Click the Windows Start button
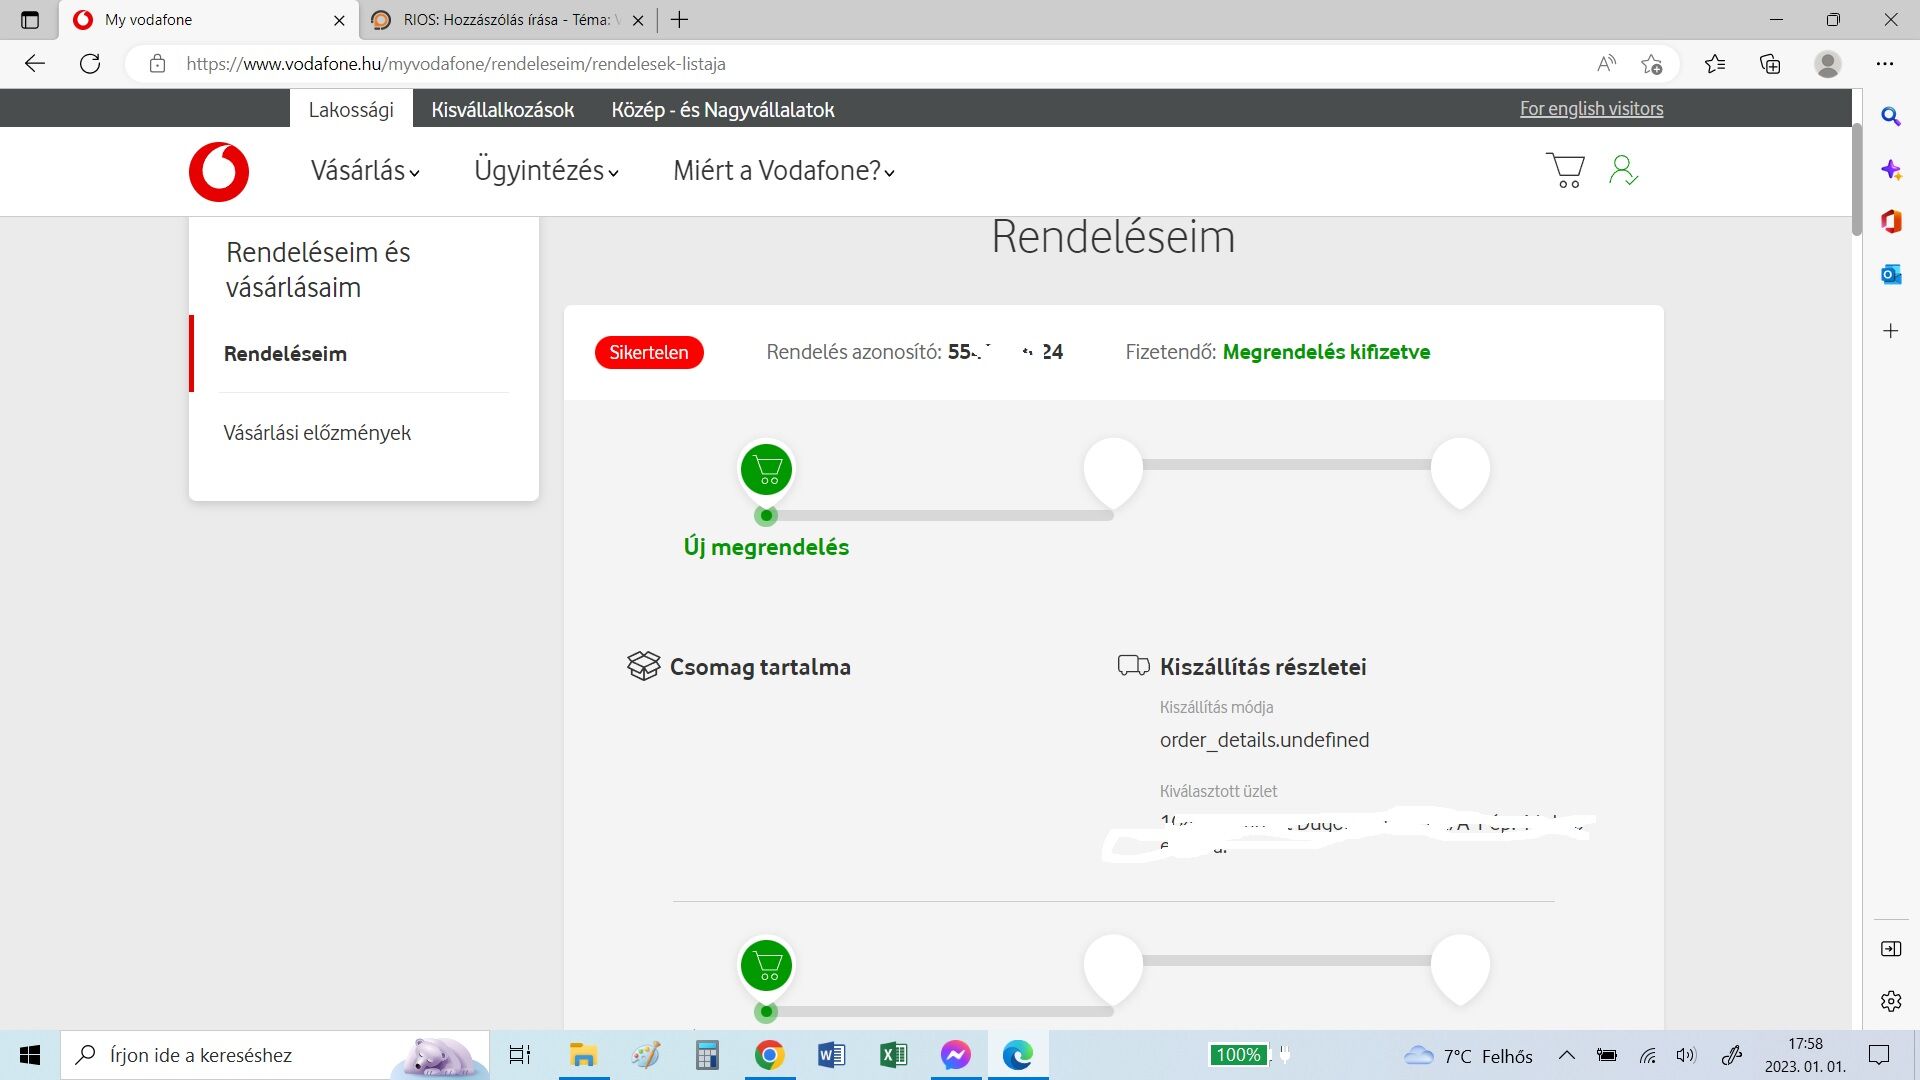Image resolution: width=1920 pixels, height=1080 pixels. tap(30, 1055)
